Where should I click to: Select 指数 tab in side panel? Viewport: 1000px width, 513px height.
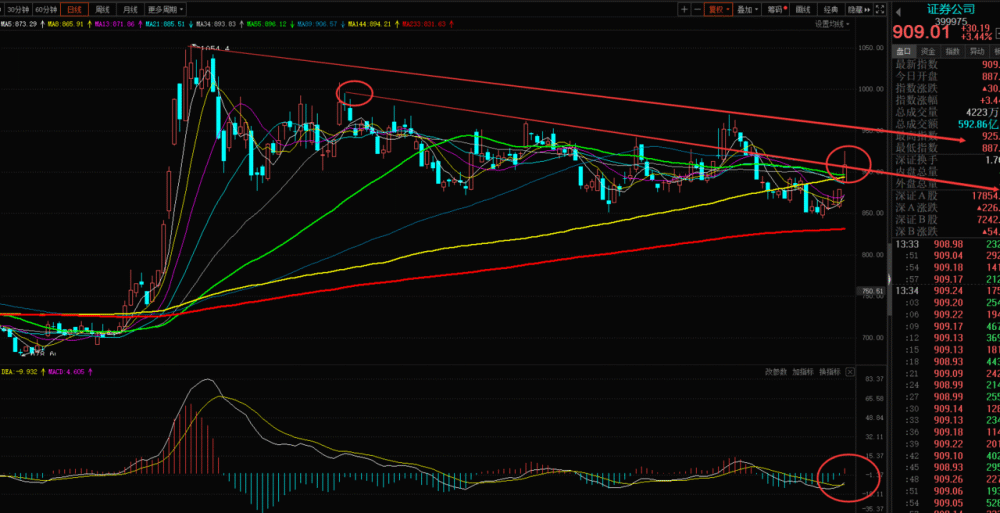tap(953, 51)
